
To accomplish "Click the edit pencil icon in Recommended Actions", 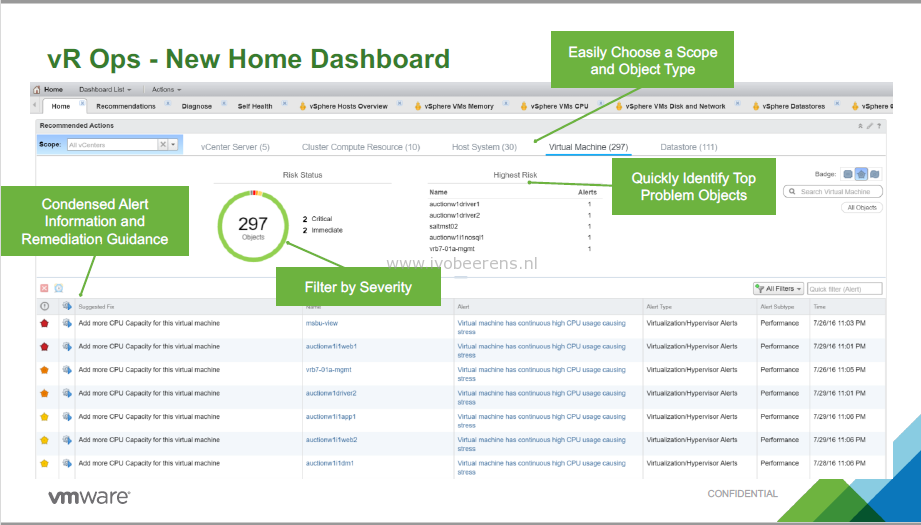I will coord(870,126).
